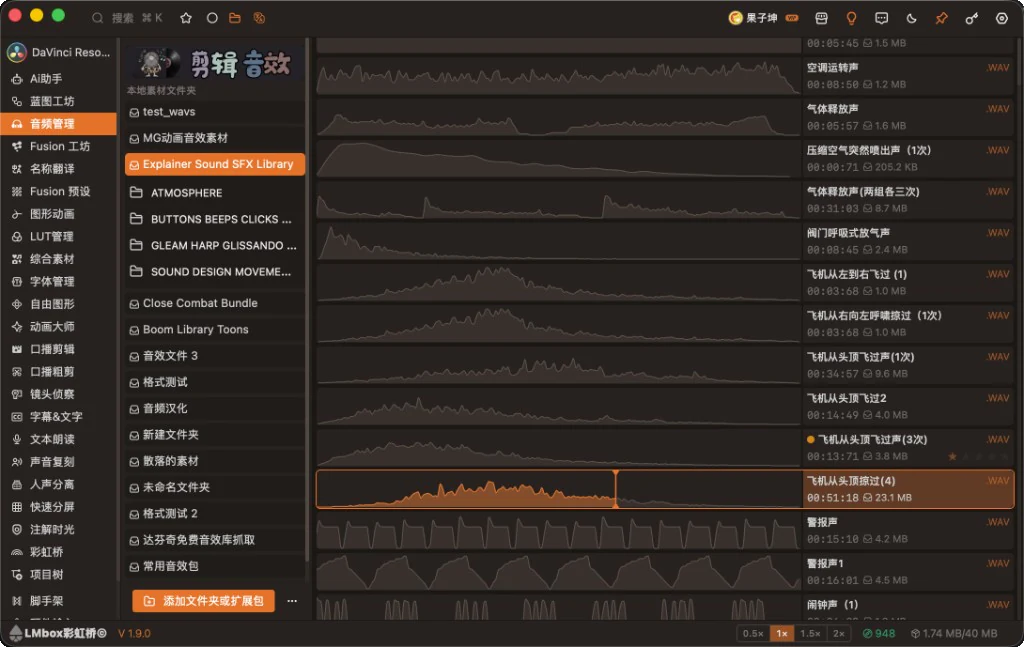Set playback speed to 2×

839,633
